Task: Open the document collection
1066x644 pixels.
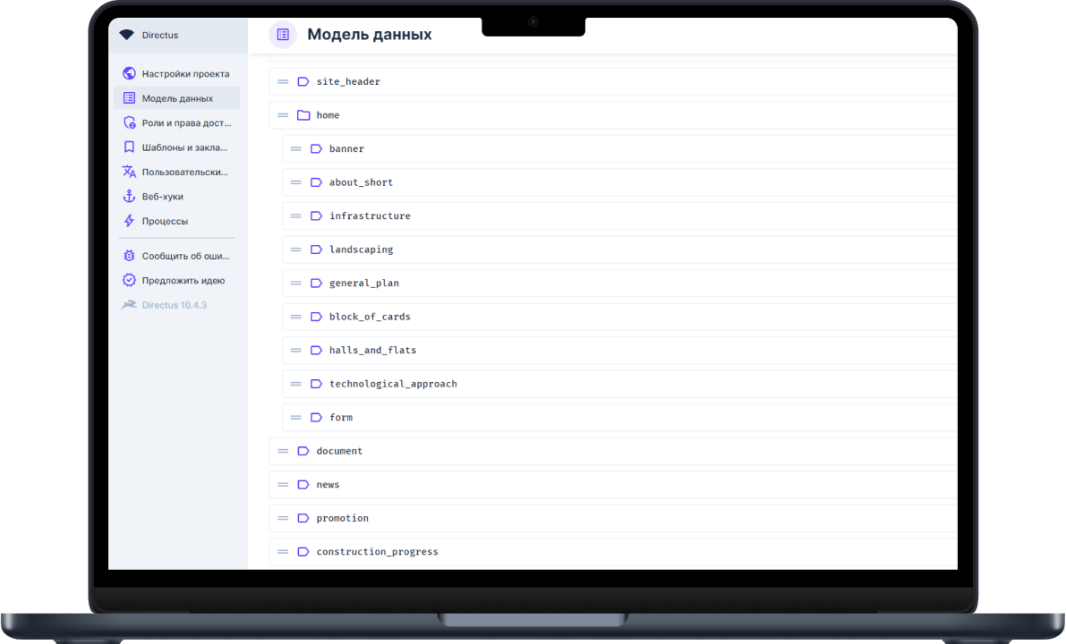Action: pos(613,451)
